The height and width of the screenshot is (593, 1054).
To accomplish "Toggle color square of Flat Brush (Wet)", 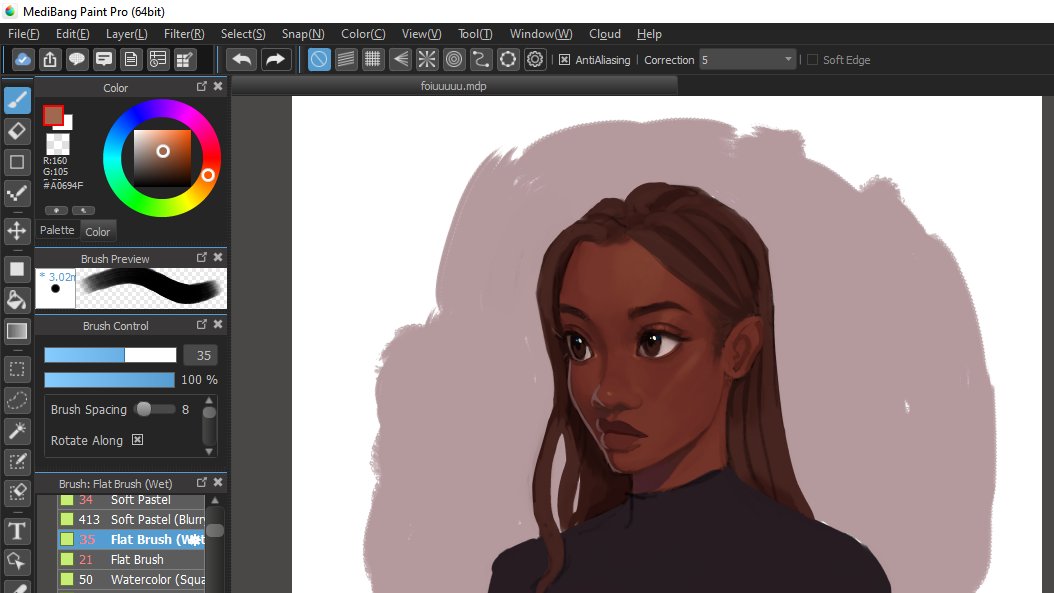I will click(x=67, y=539).
